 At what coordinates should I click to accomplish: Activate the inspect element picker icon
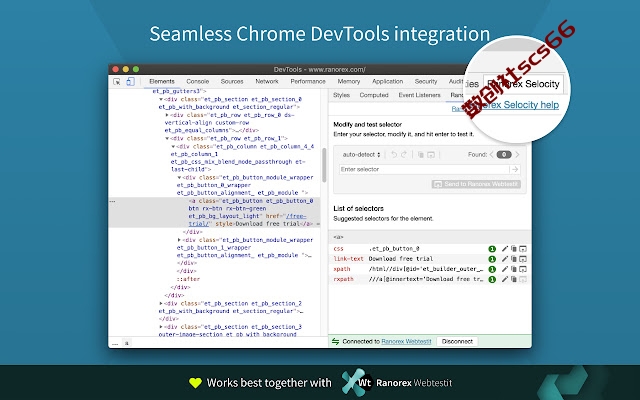(117, 82)
